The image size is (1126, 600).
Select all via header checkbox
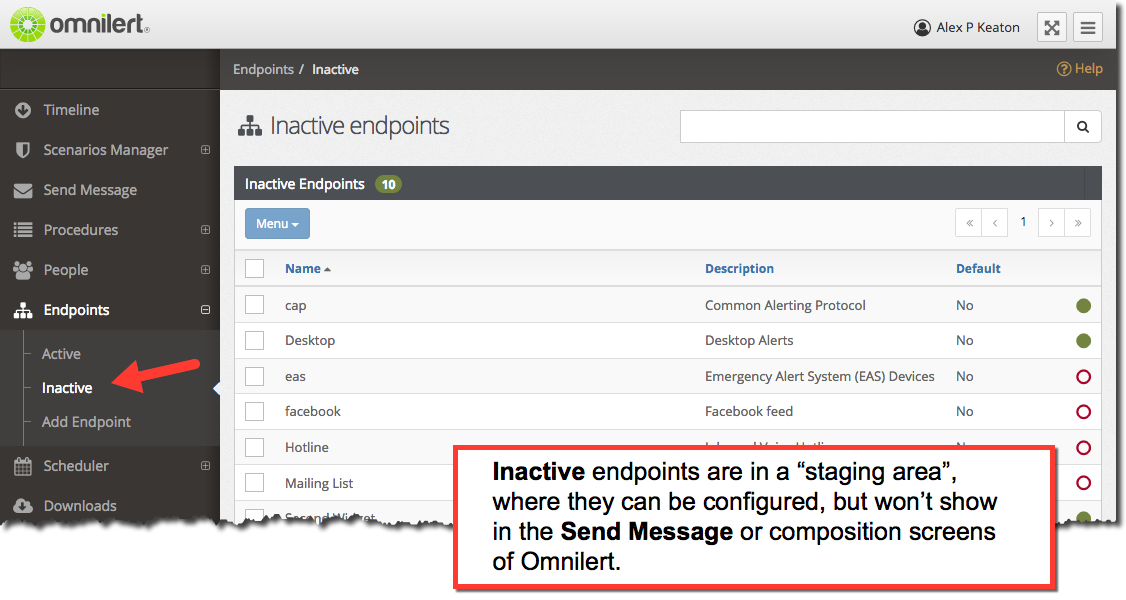coord(254,268)
